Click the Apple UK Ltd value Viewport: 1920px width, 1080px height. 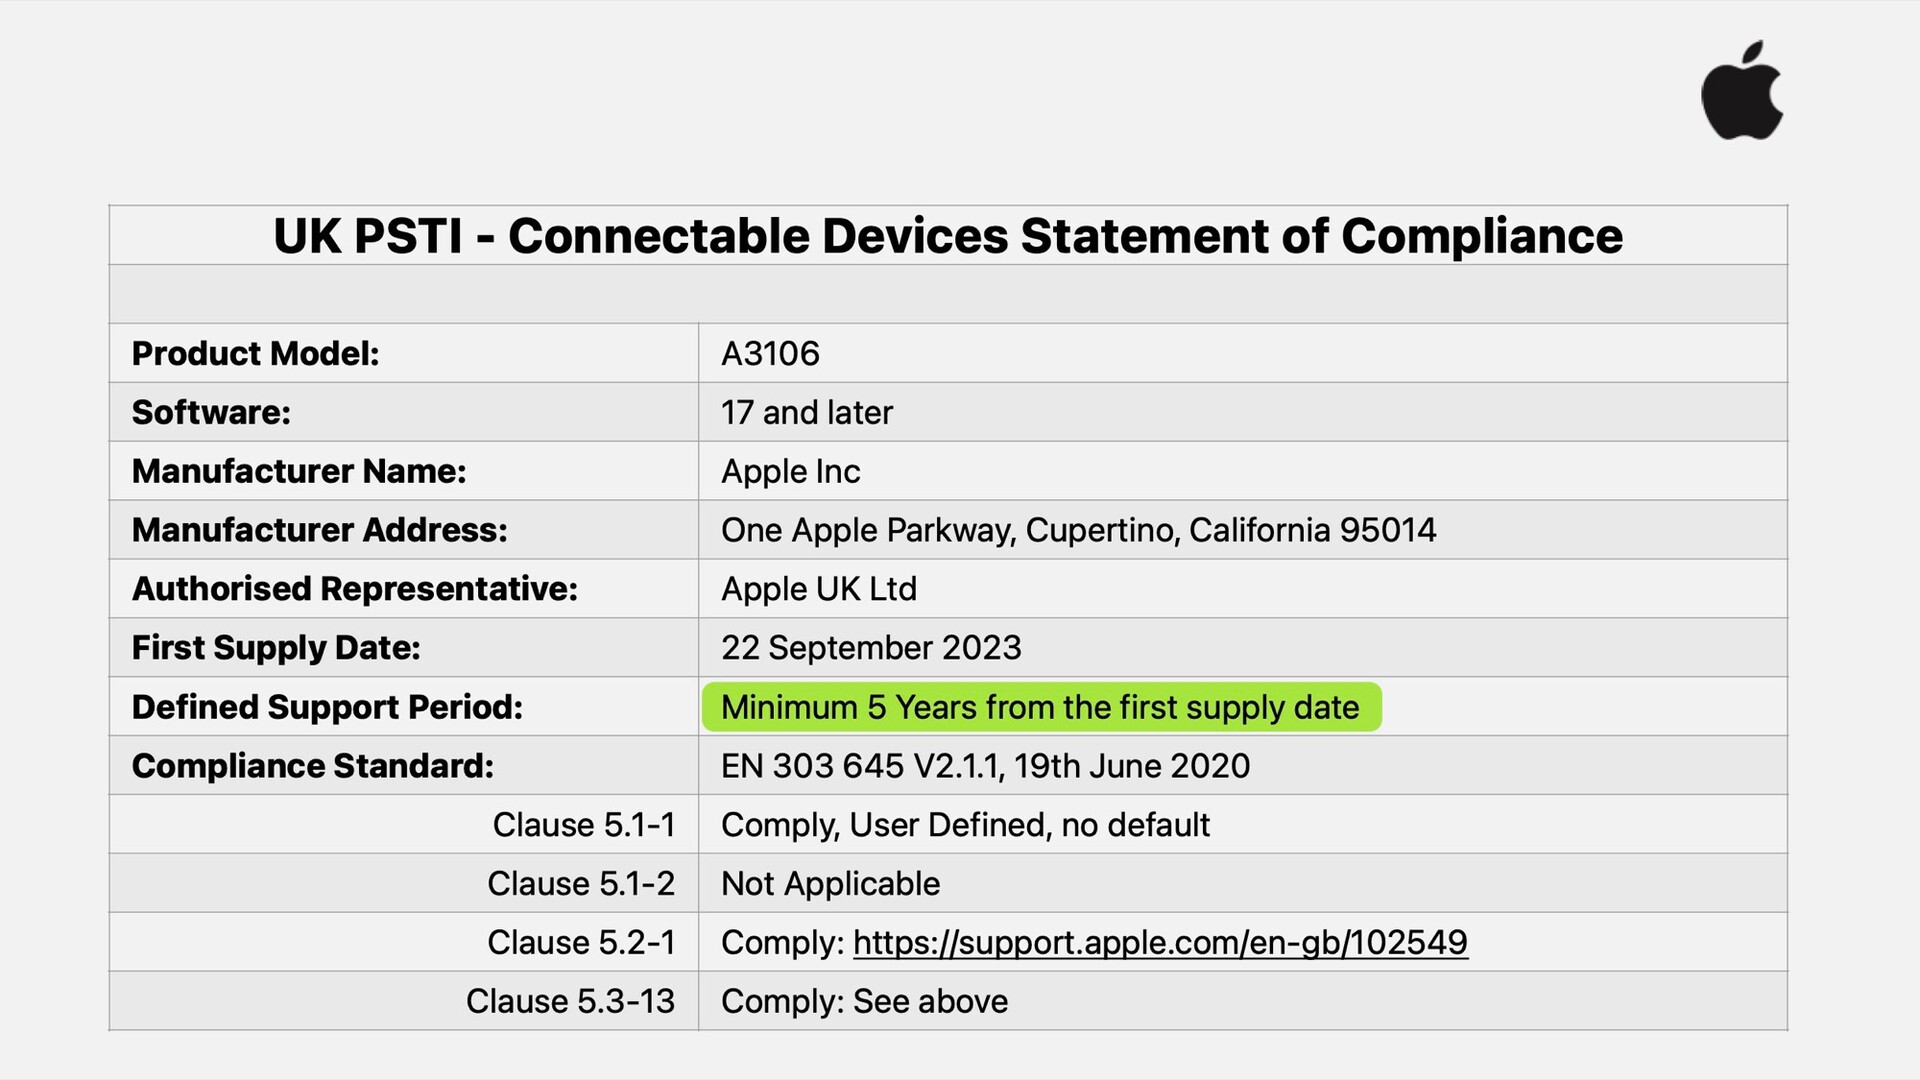click(x=819, y=589)
